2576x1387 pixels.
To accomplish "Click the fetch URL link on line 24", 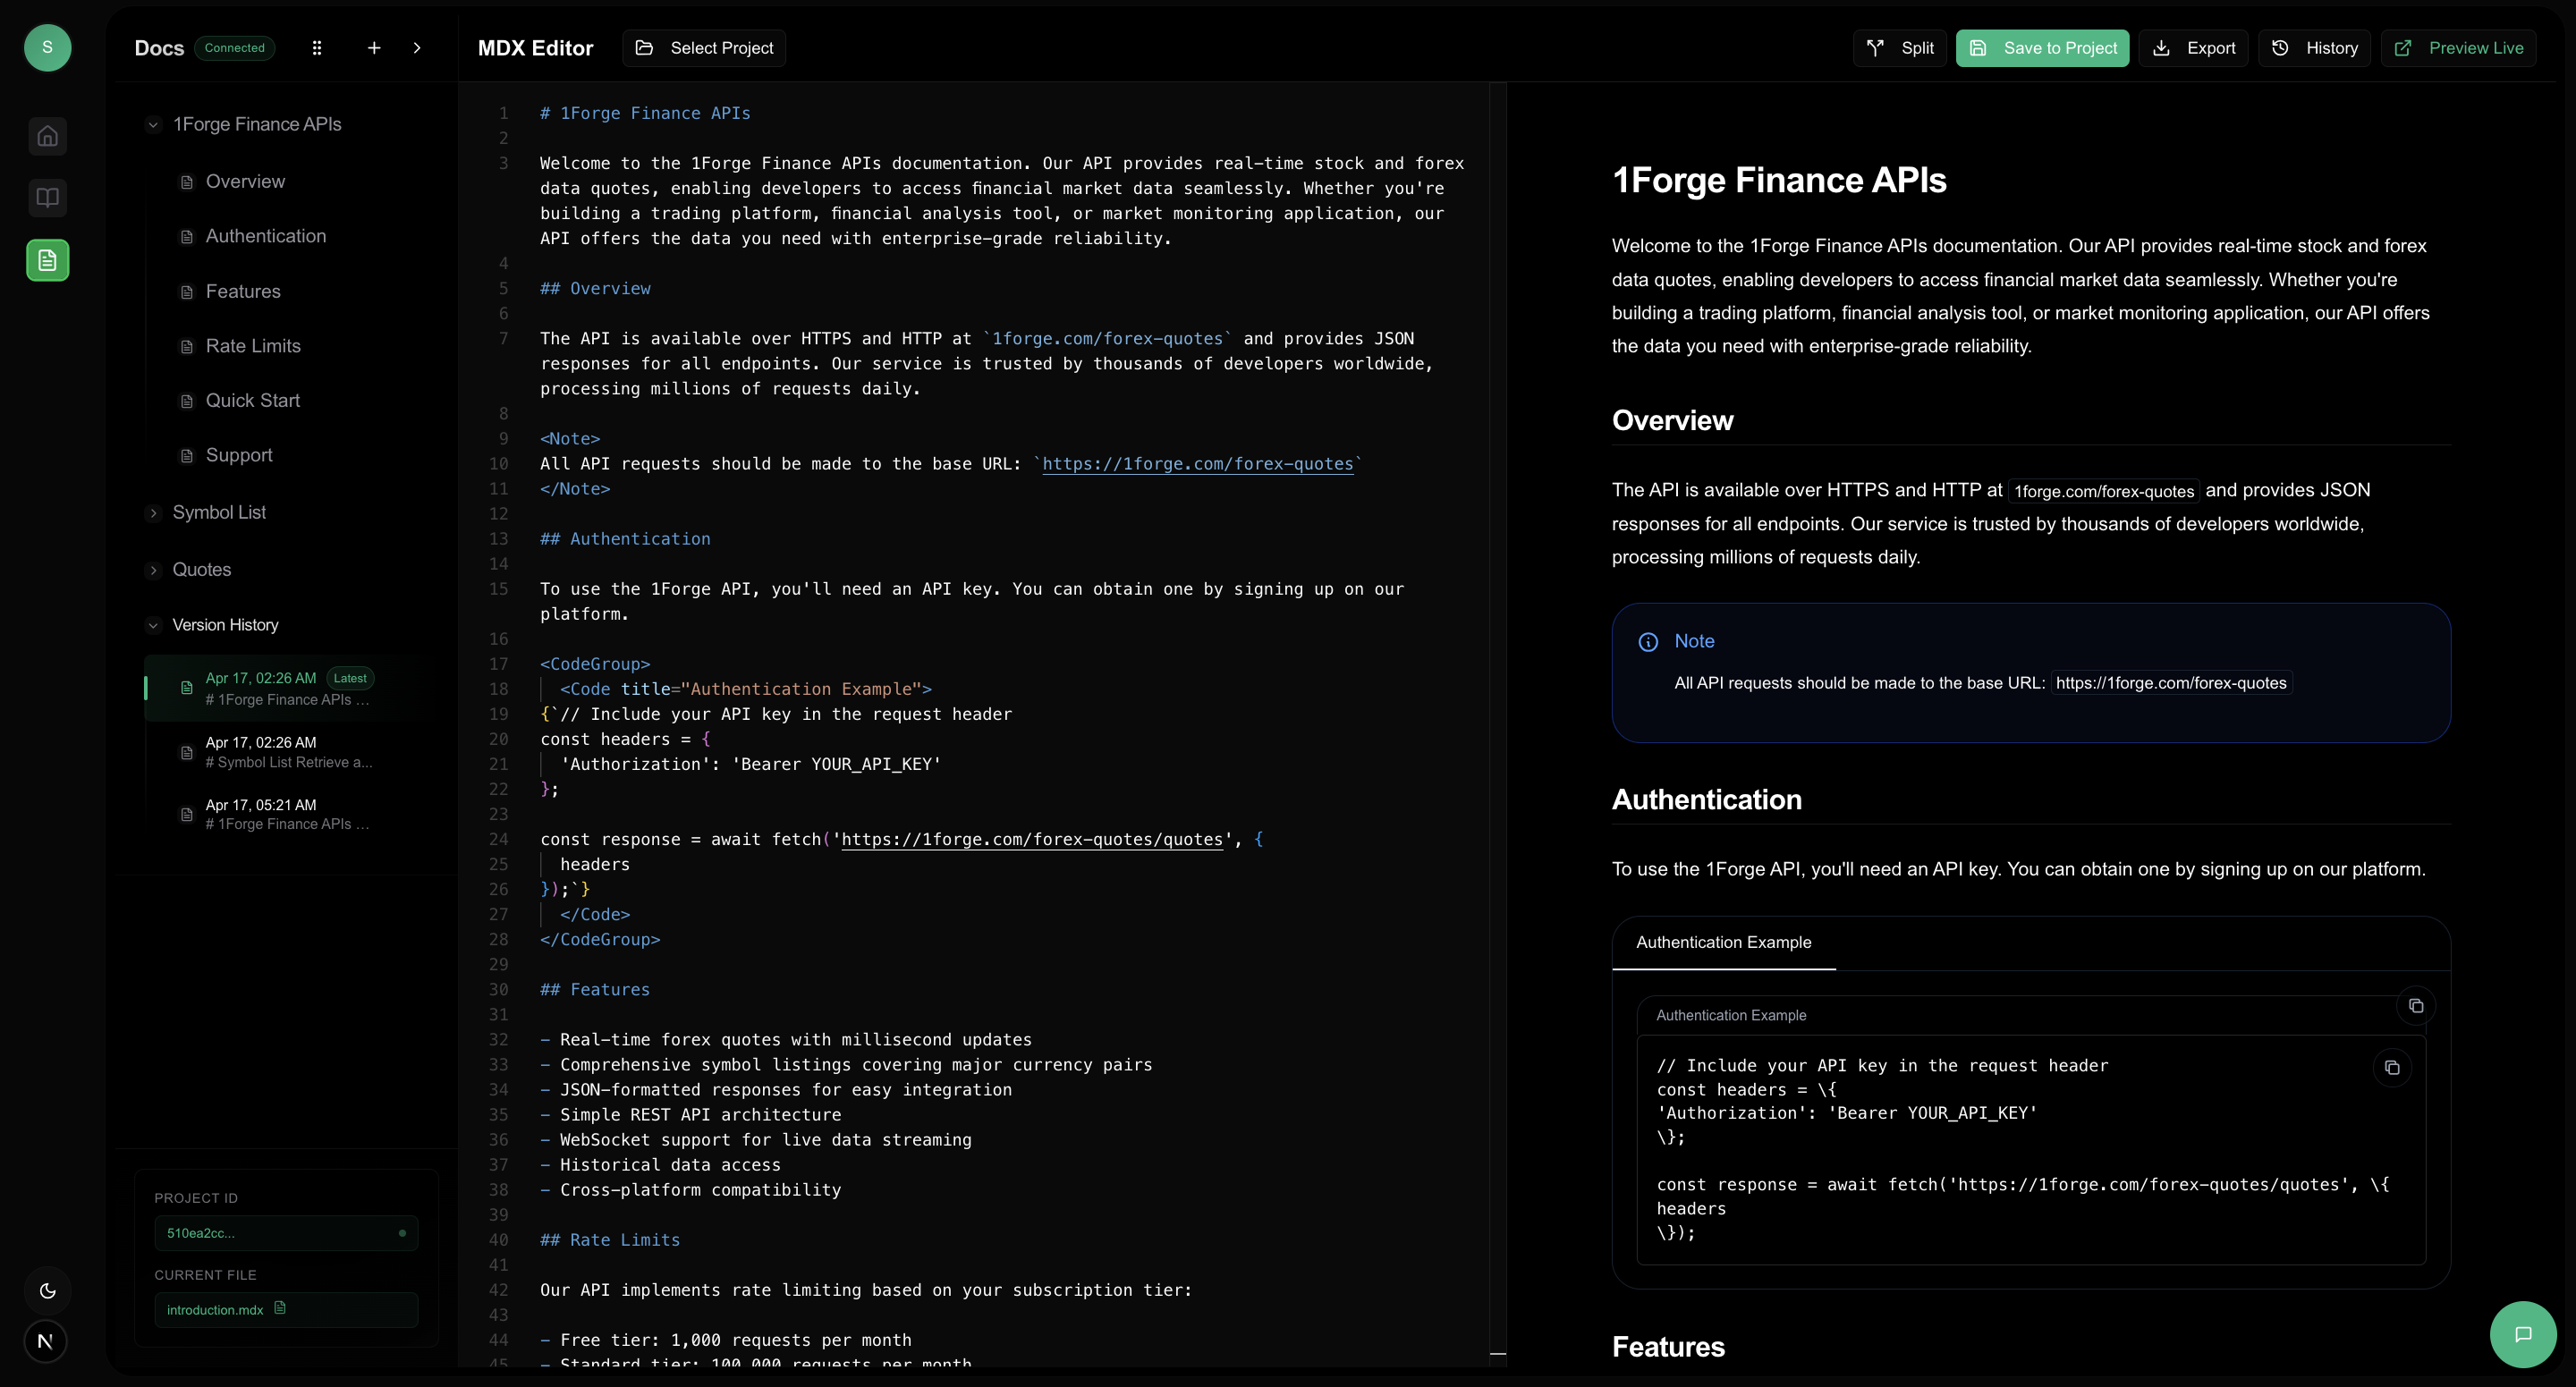I will (1032, 840).
